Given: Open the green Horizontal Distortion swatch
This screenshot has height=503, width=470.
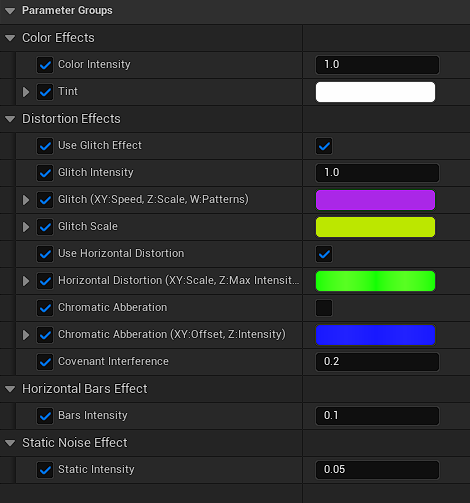Looking at the screenshot, I should coord(375,281).
